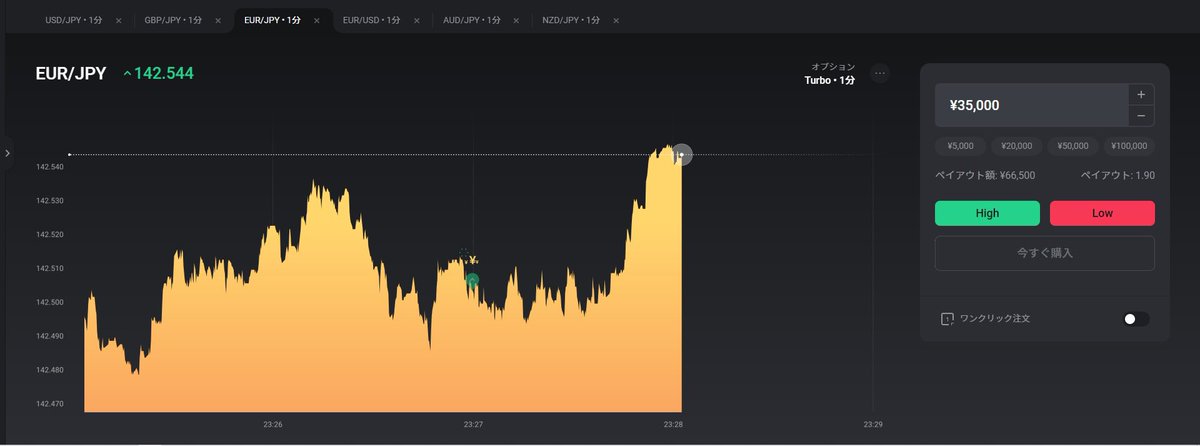Viewport: 1200px width, 446px height.
Task: Click the 今すぐ購入 purchase button
Action: pos(1045,253)
